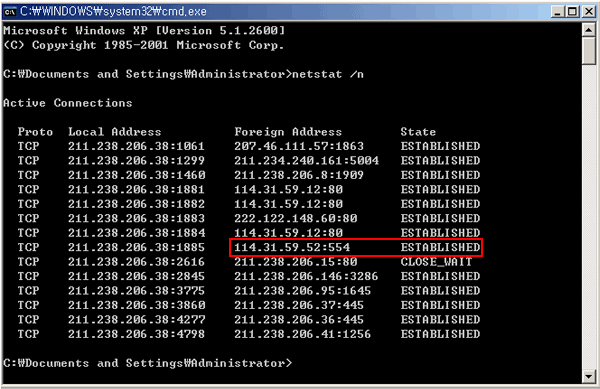This screenshot has width=600, height=389.
Task: Click foreign address 211.238.206.146:3286
Action: point(306,276)
